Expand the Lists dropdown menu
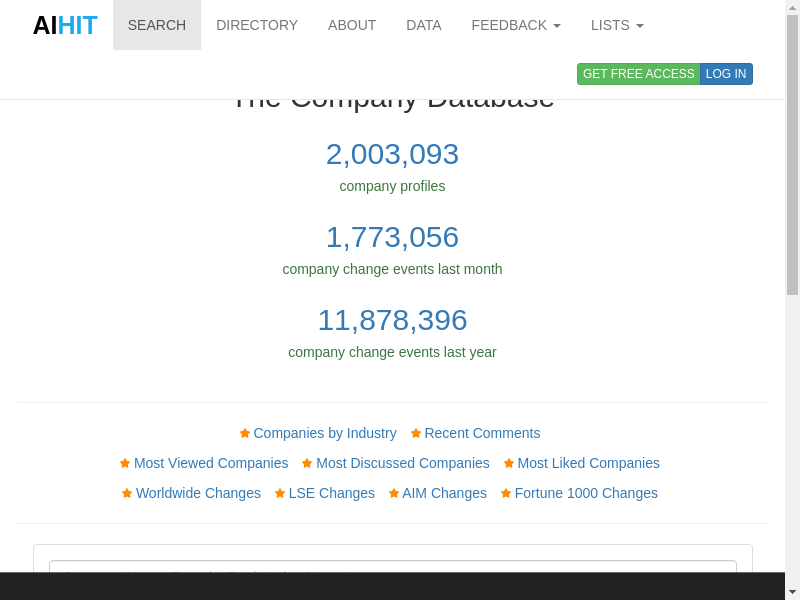The height and width of the screenshot is (600, 800). click(617, 25)
